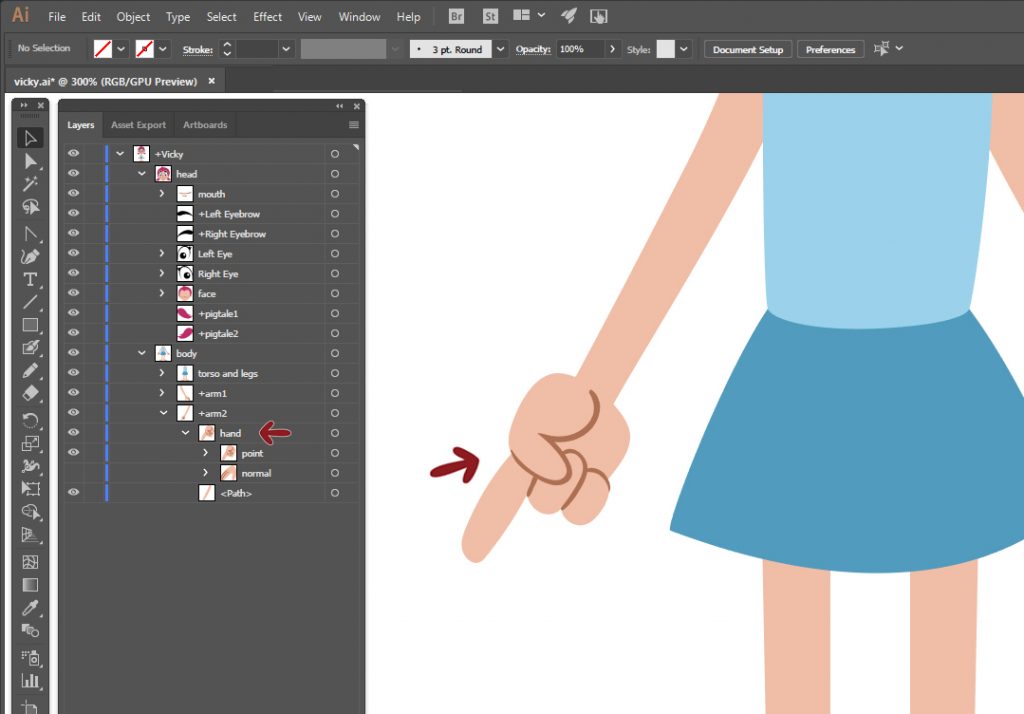This screenshot has width=1024, height=714.
Task: Click the Stroke color swatch
Action: pyautogui.click(x=144, y=49)
